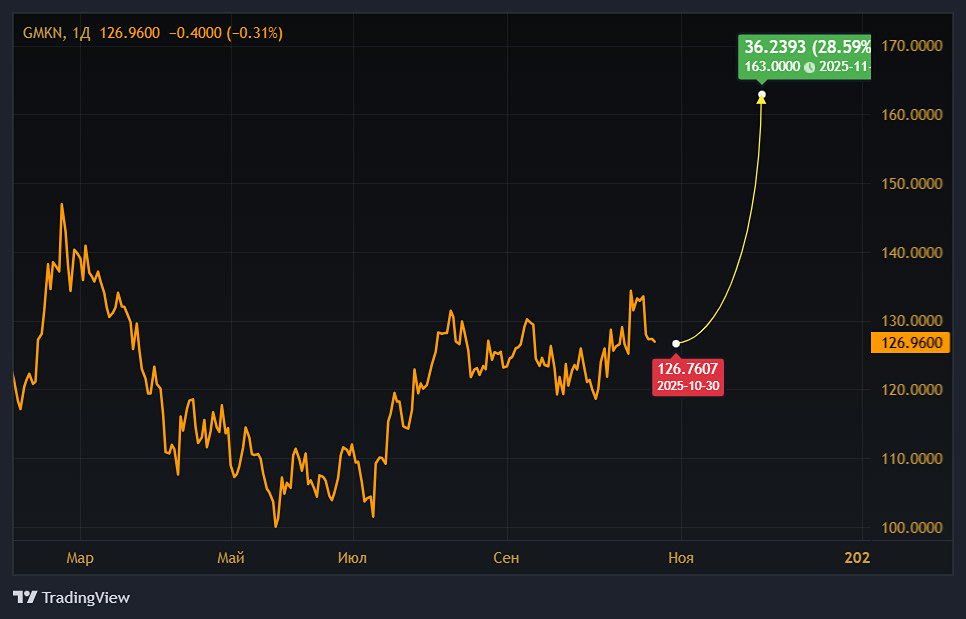Image resolution: width=966 pixels, height=619 pixels.
Task: Click the 120.0000 price axis label
Action: pos(912,390)
